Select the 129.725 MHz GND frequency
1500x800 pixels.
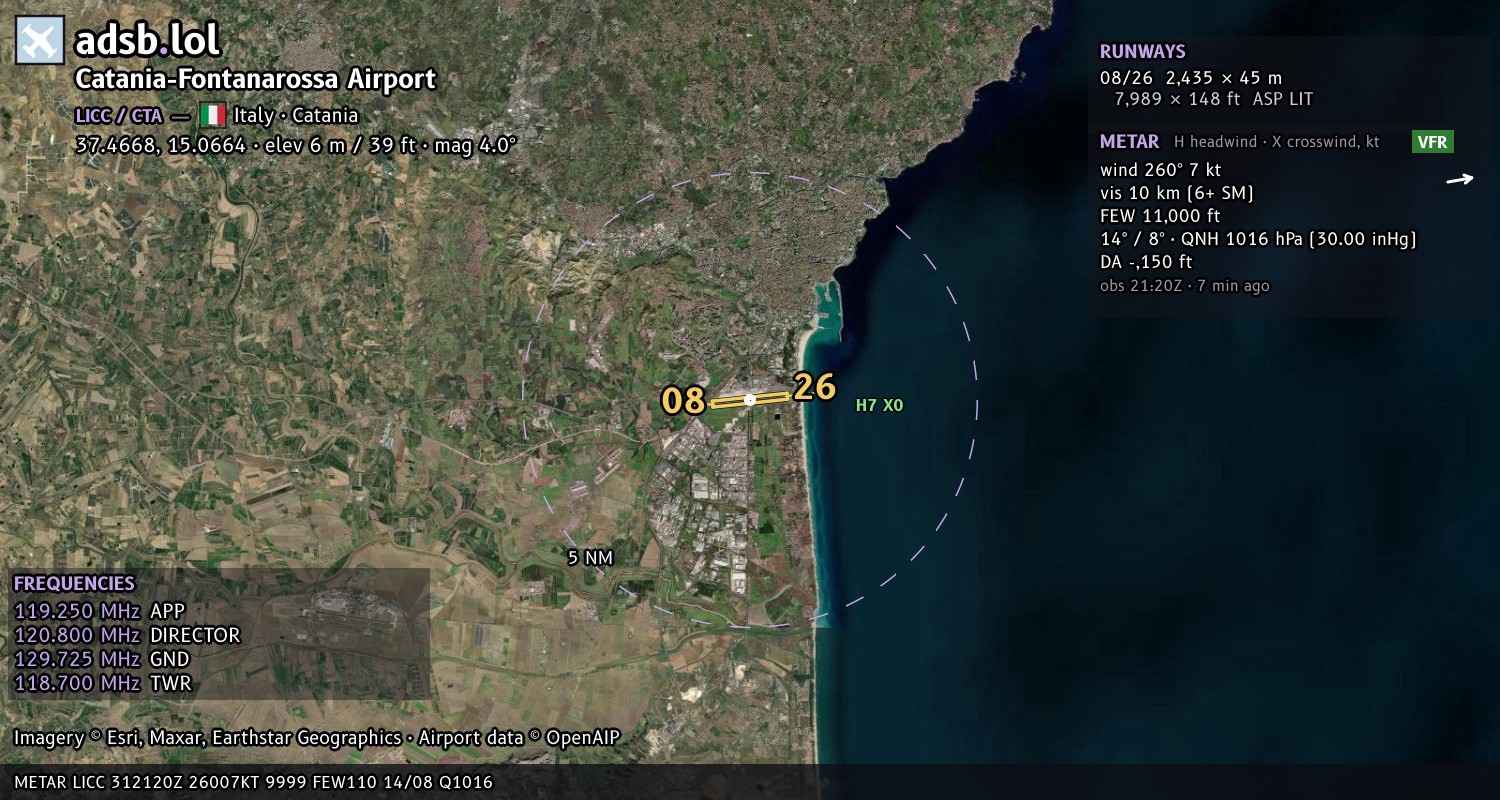coord(102,659)
